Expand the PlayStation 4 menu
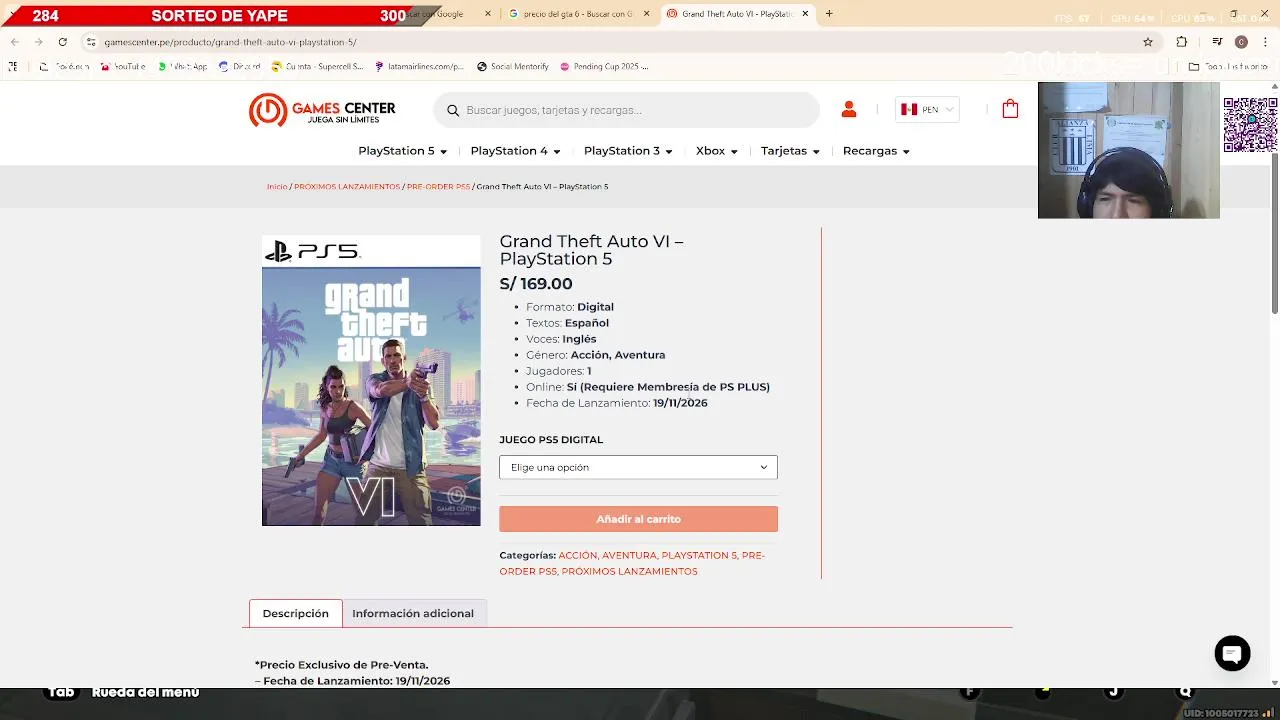Viewport: 1280px width, 720px height. coord(515,151)
